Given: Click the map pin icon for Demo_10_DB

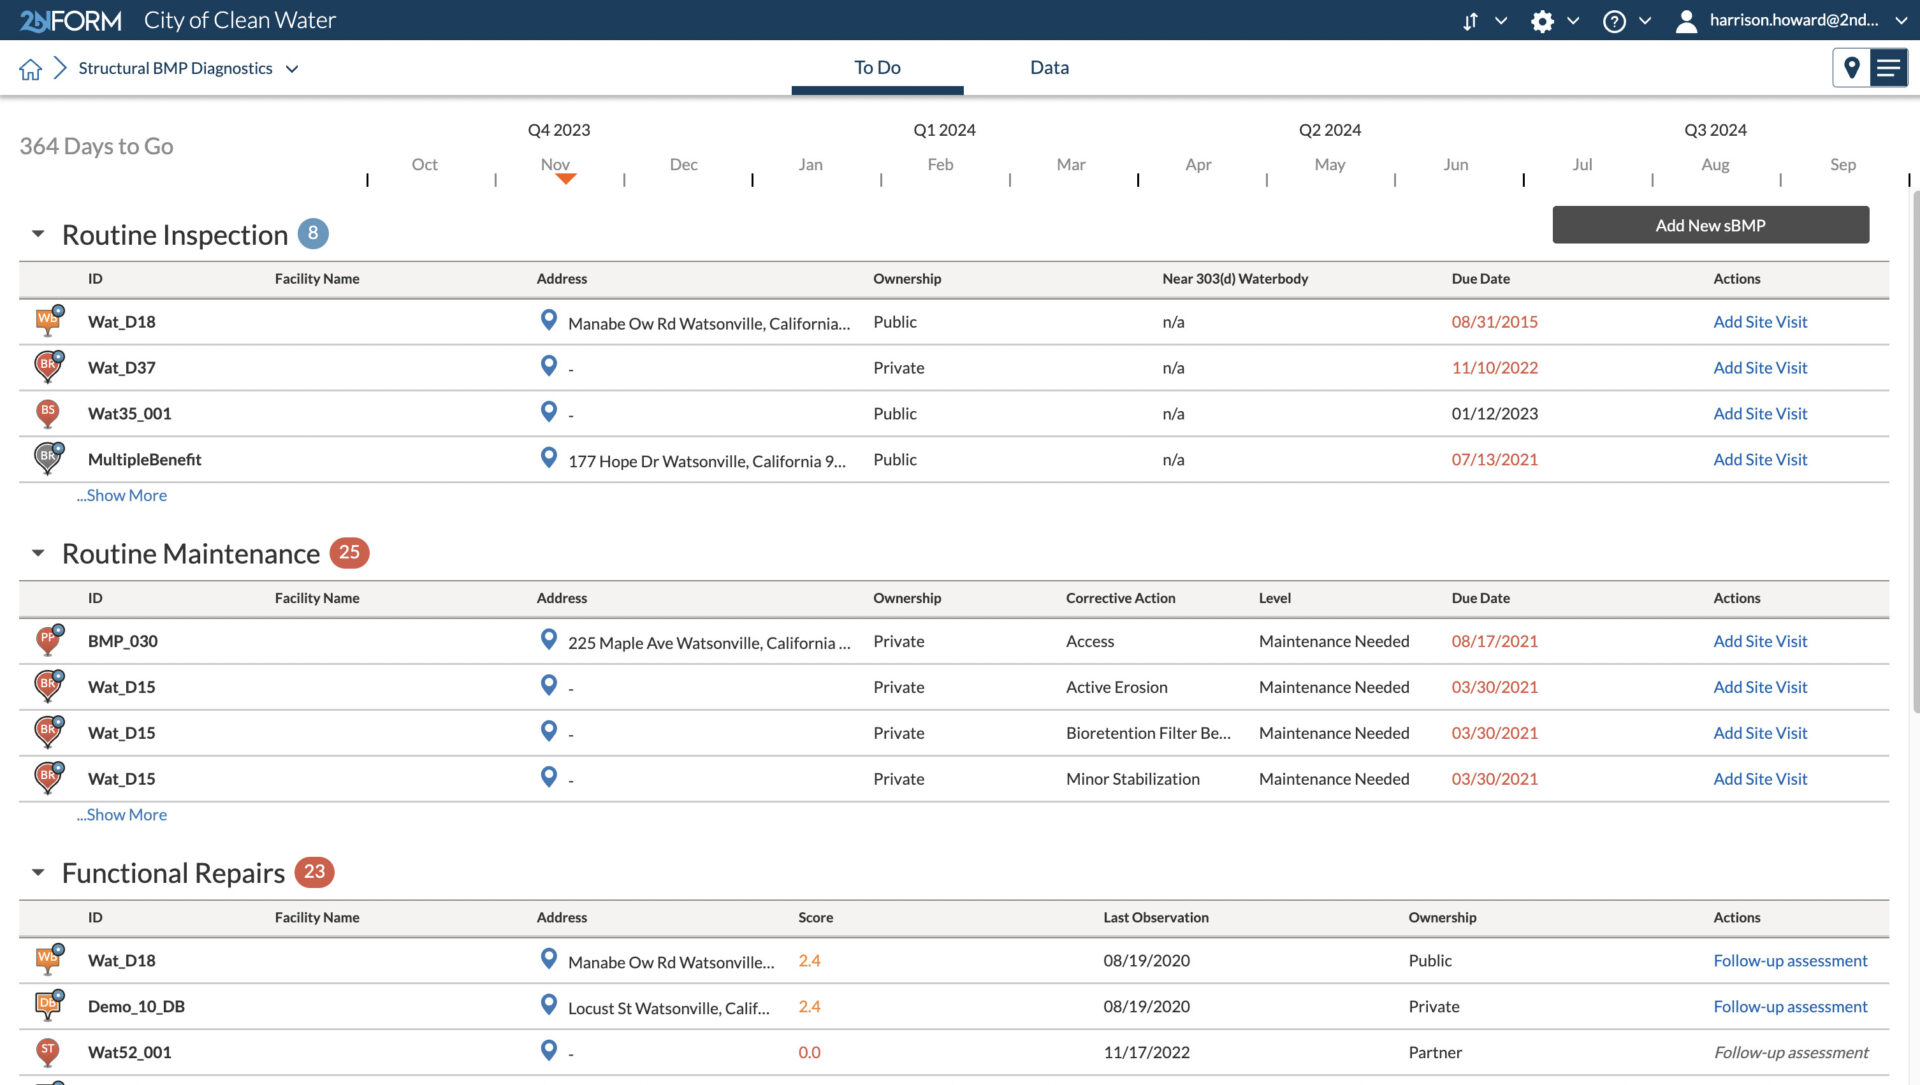Looking at the screenshot, I should pos(547,1006).
